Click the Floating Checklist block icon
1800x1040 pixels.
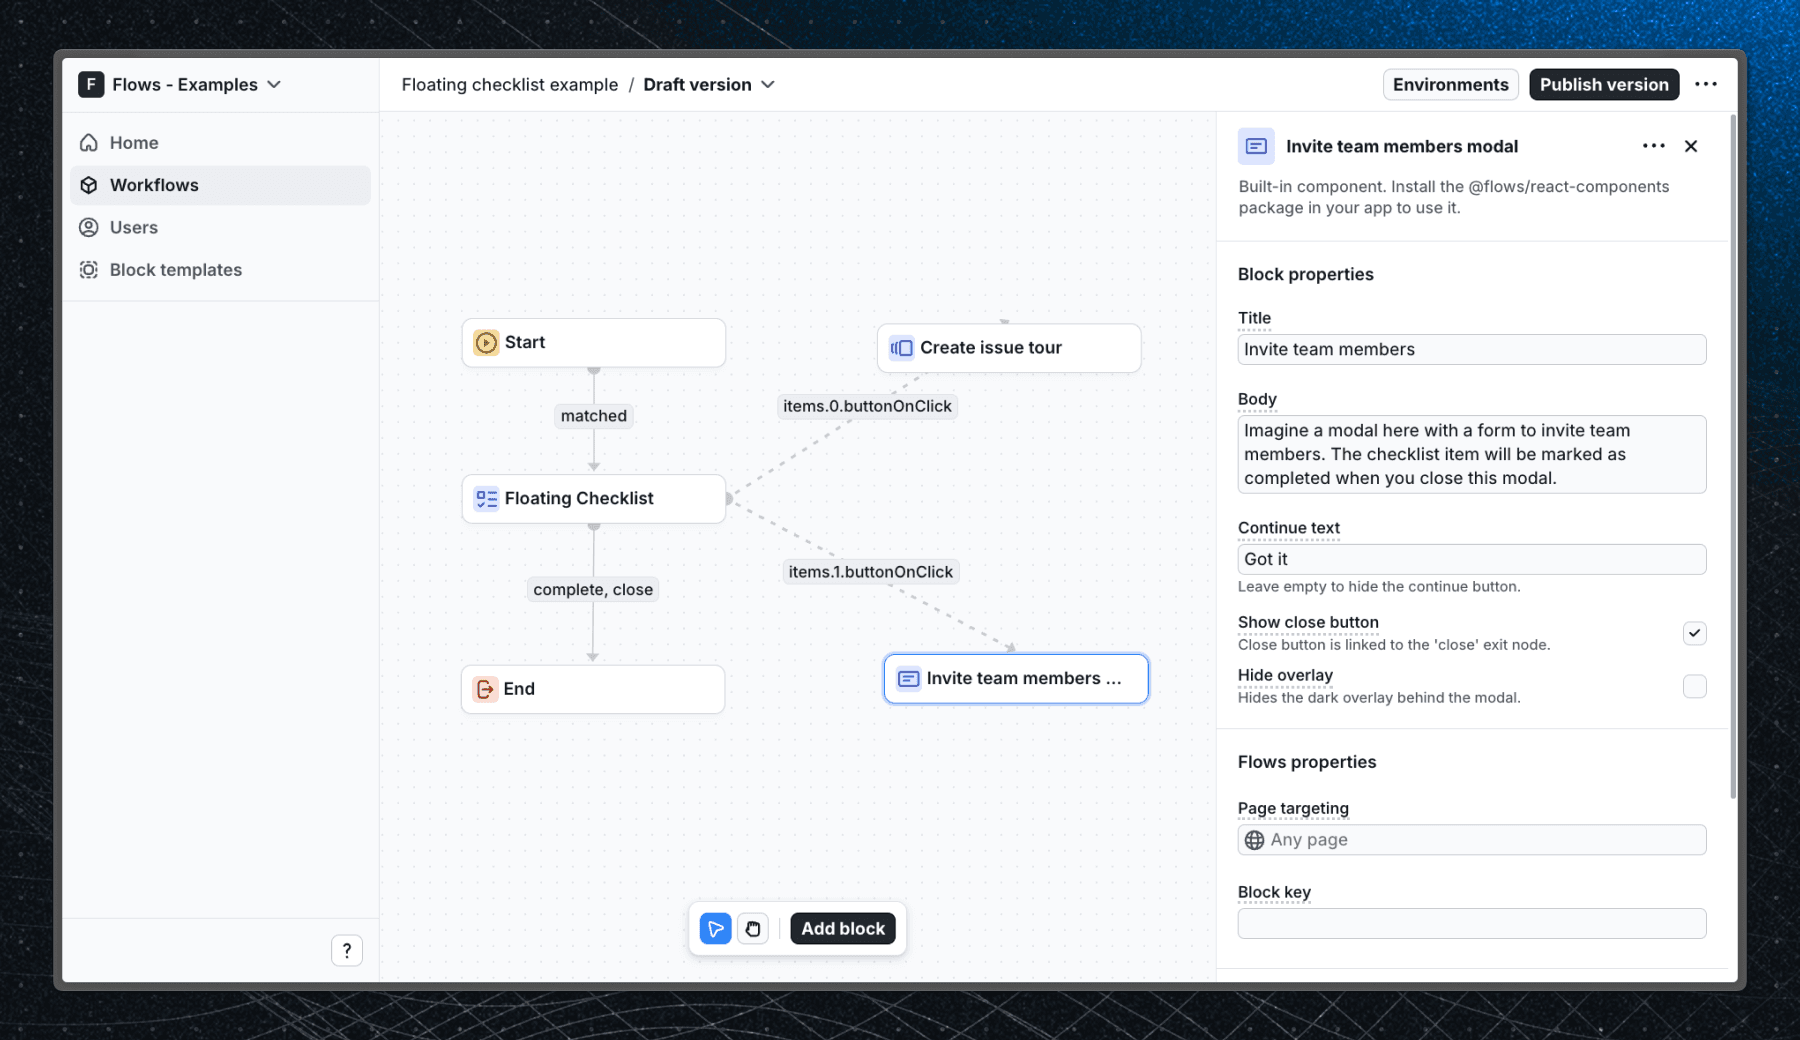click(486, 498)
